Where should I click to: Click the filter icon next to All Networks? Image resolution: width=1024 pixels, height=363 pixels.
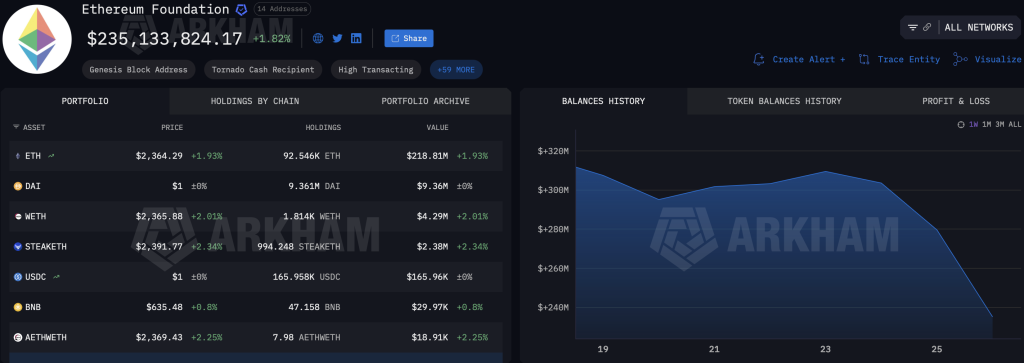913,27
